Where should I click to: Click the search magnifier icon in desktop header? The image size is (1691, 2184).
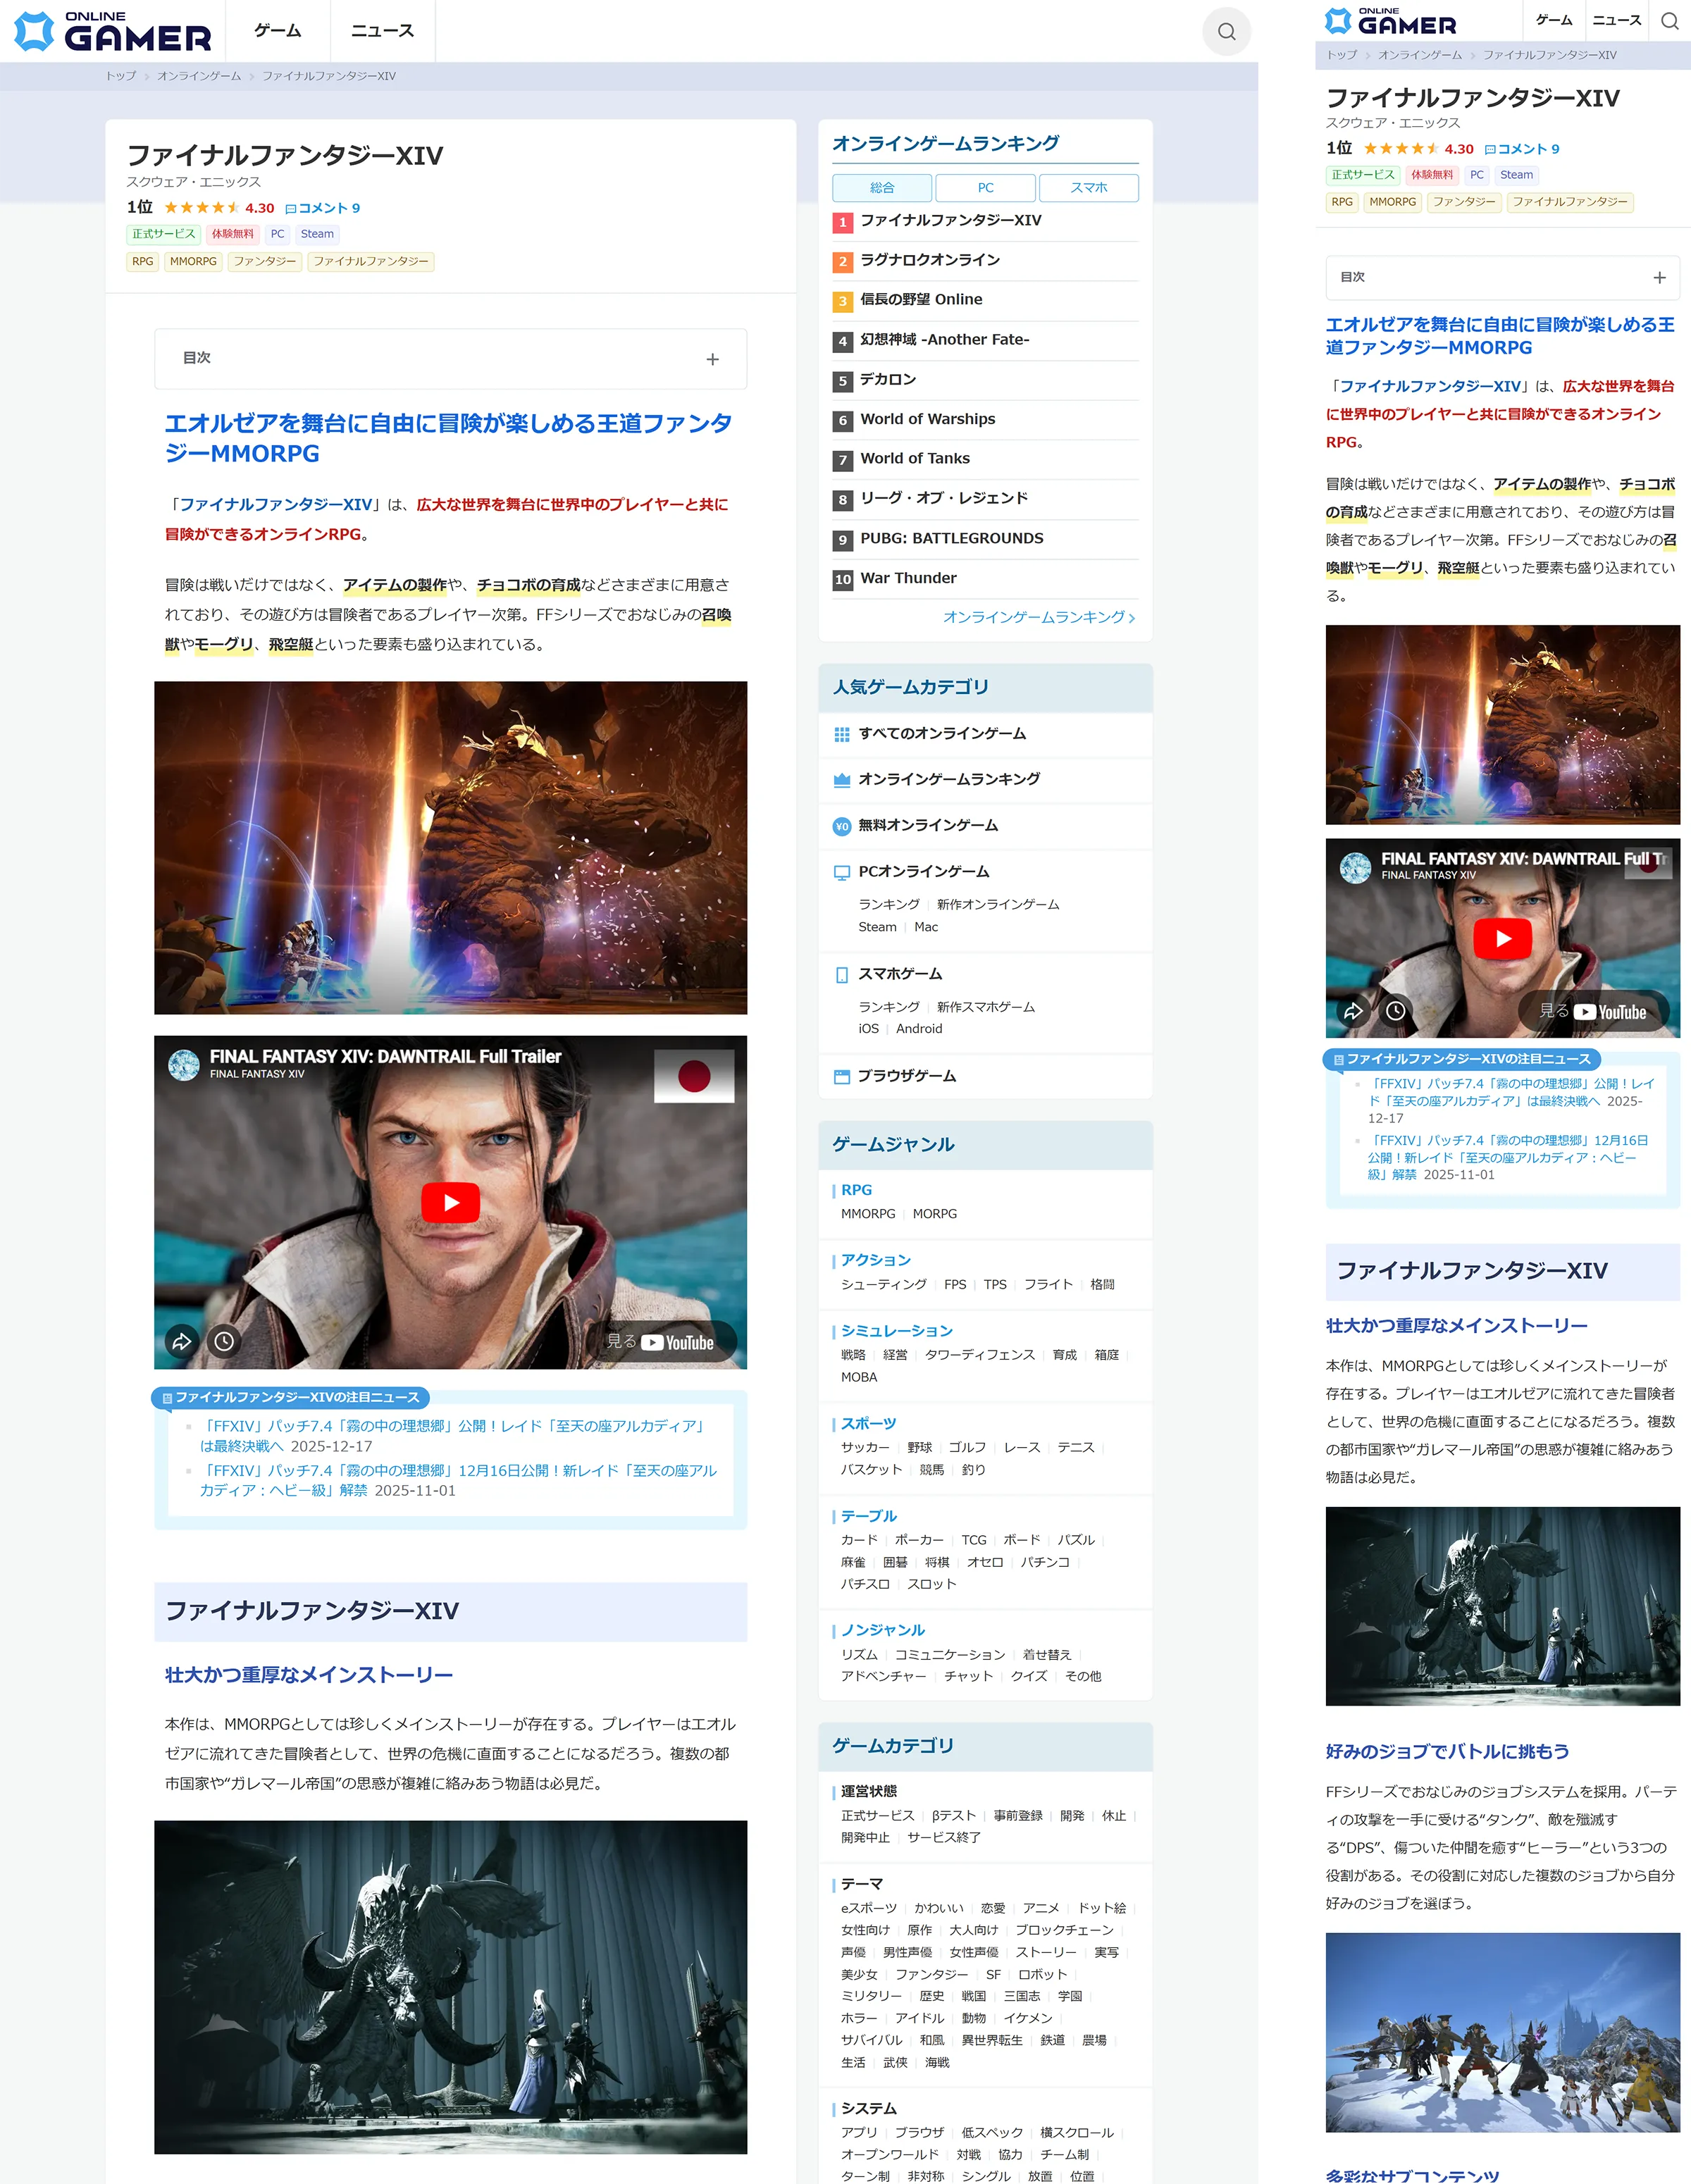click(1226, 32)
